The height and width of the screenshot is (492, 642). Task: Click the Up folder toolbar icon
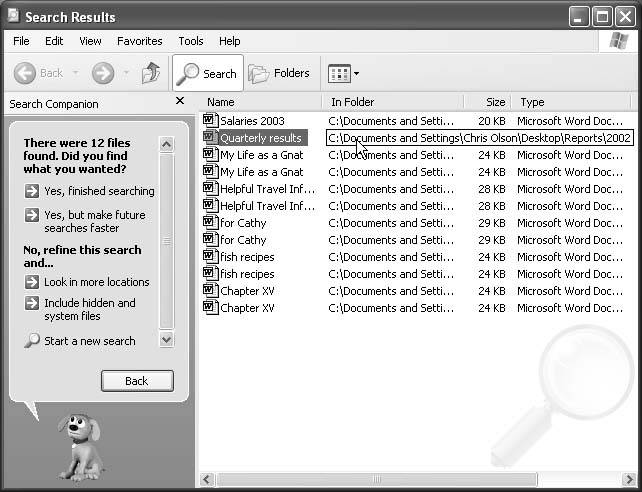tap(151, 73)
